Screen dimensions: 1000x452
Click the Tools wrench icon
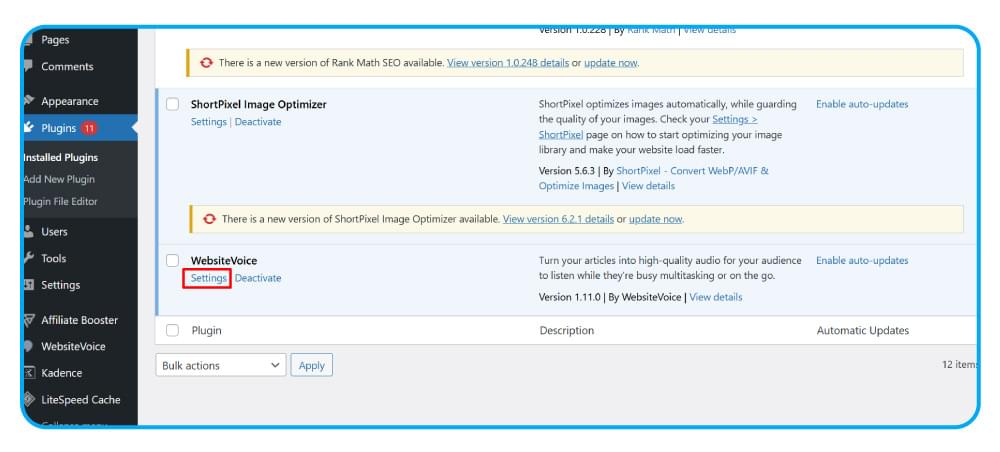click(28, 258)
